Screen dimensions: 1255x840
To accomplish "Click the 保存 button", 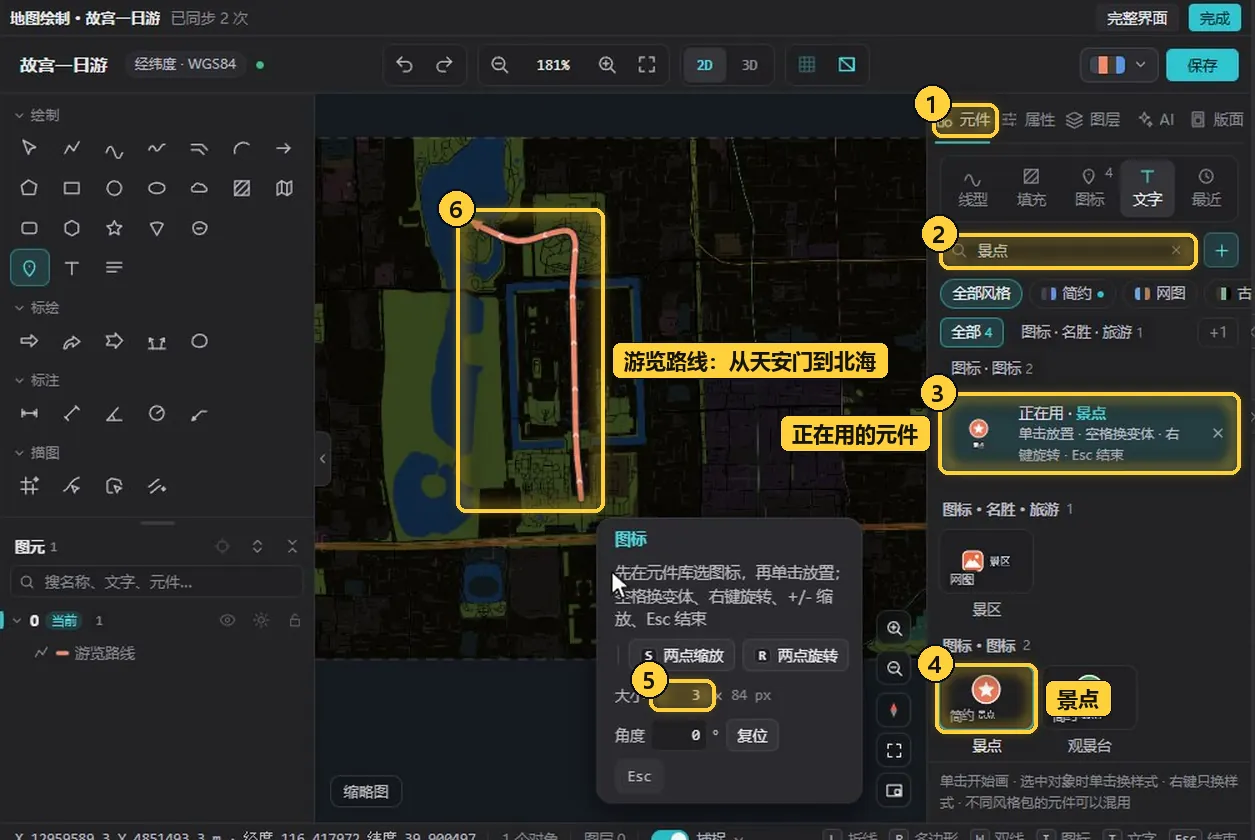I will (1202, 65).
